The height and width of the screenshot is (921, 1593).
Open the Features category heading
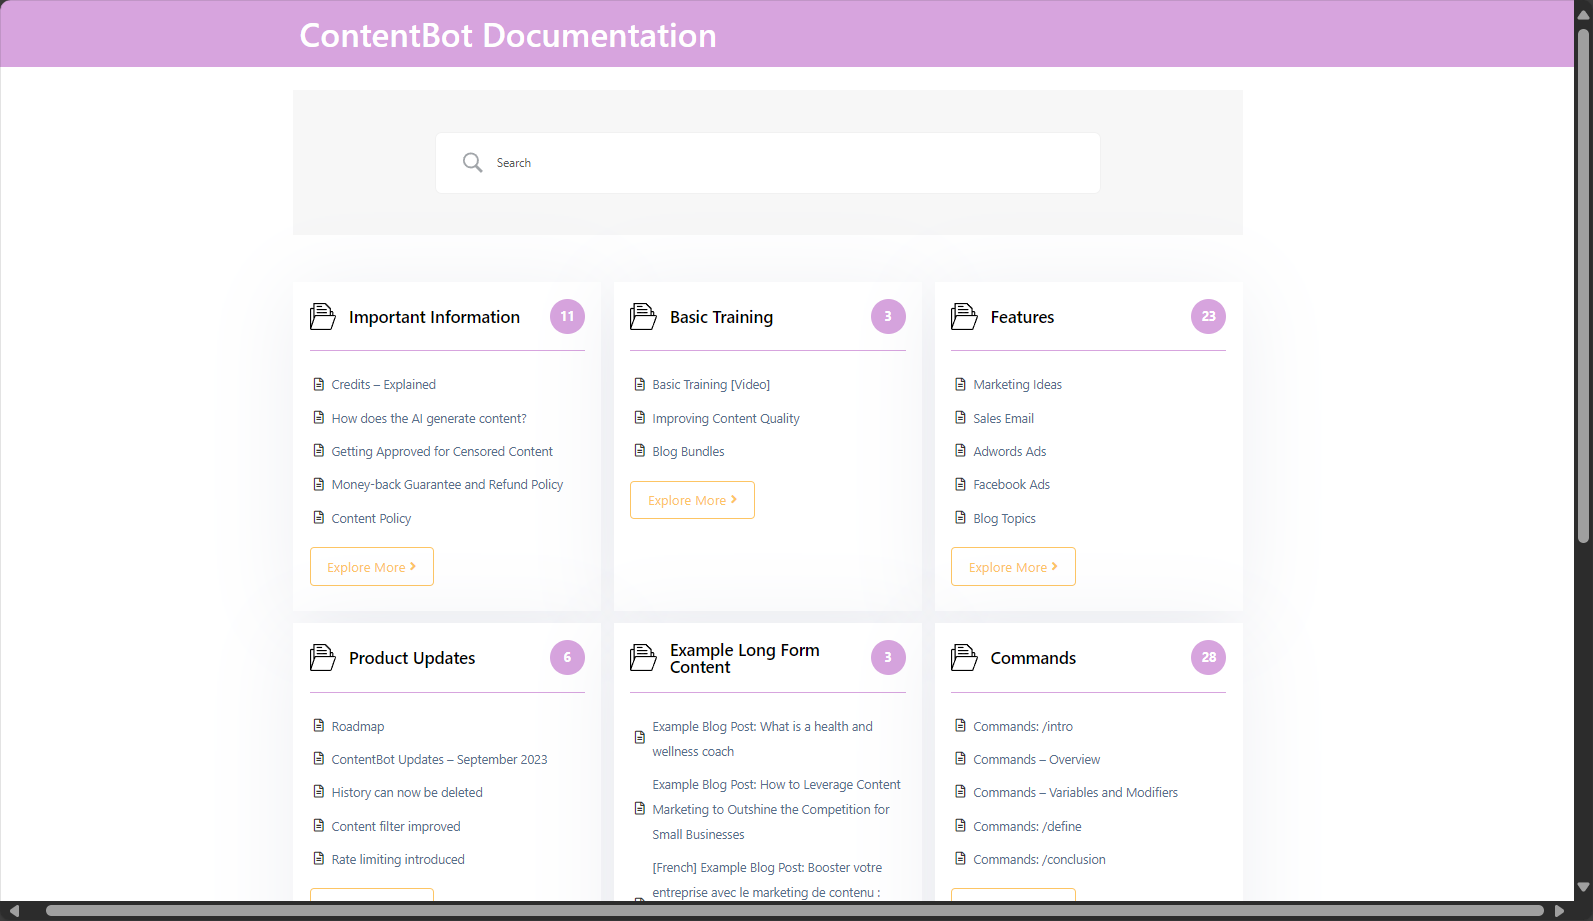tap(1022, 317)
